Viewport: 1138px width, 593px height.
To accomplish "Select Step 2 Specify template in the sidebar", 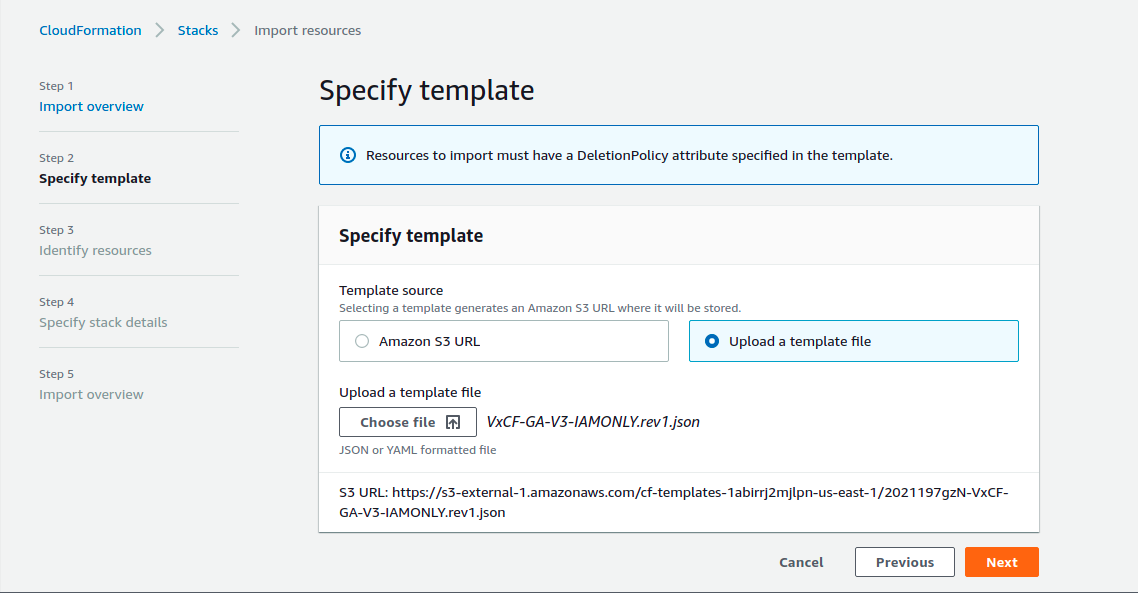I will 95,179.
